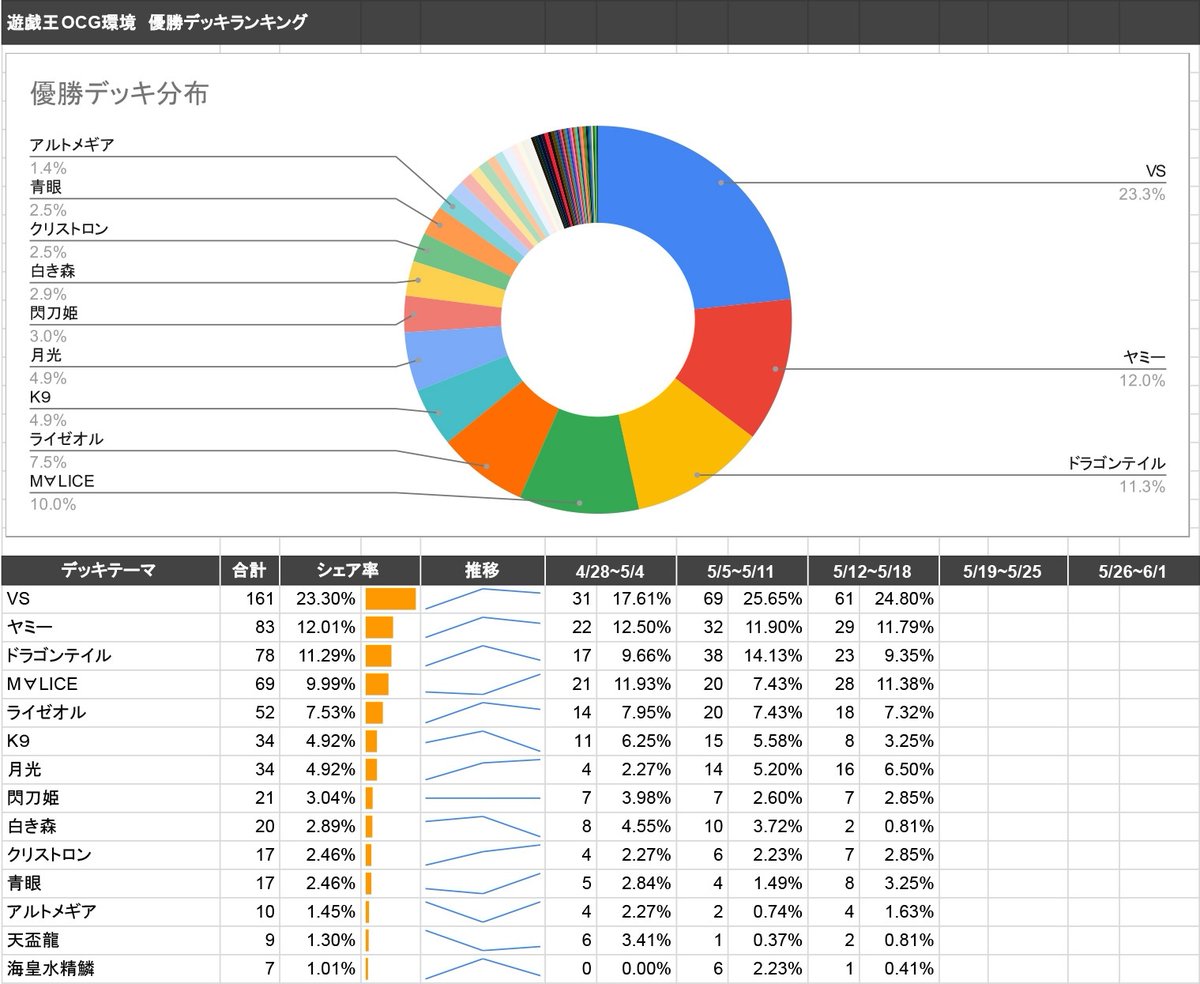This screenshot has width=1200, height=984.
Task: Click the 4.55% cell in 白き森 row
Action: pos(637,826)
